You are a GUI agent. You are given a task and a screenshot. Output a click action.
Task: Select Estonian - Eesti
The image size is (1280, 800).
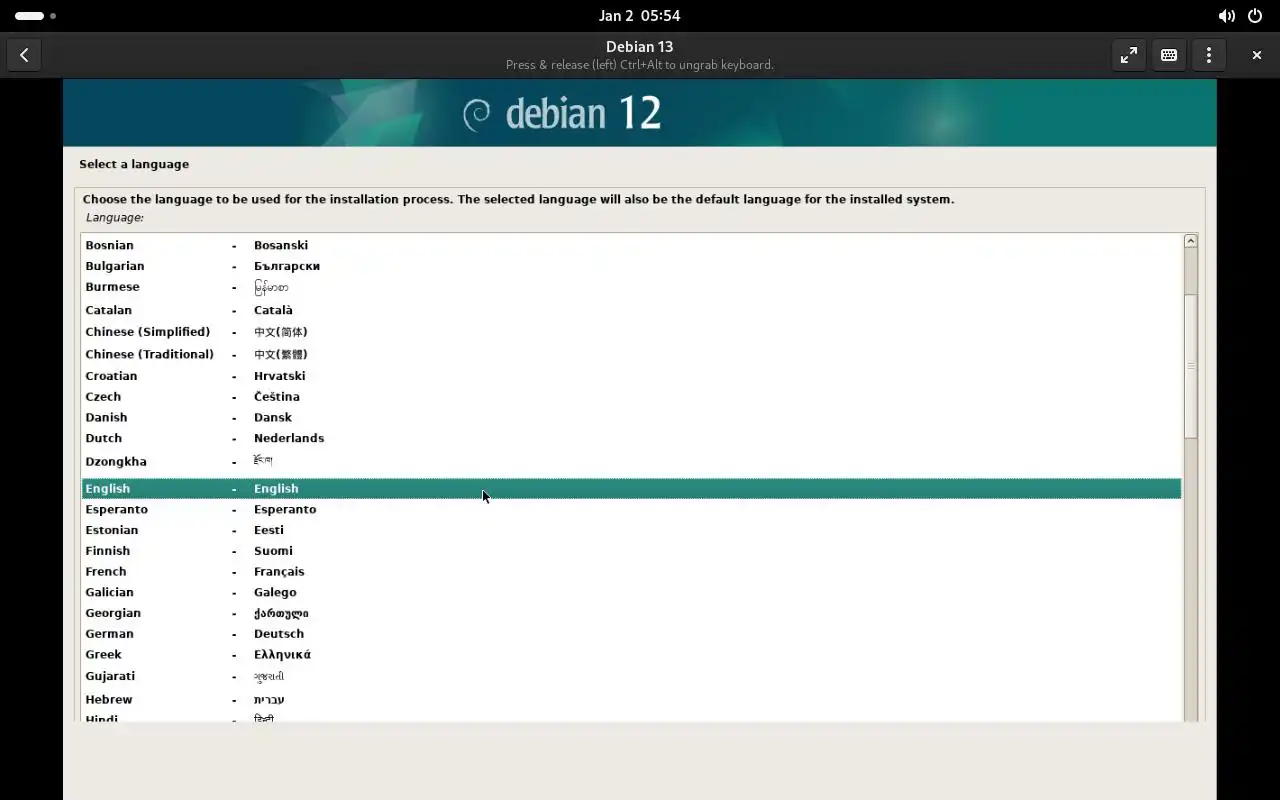[631, 530]
